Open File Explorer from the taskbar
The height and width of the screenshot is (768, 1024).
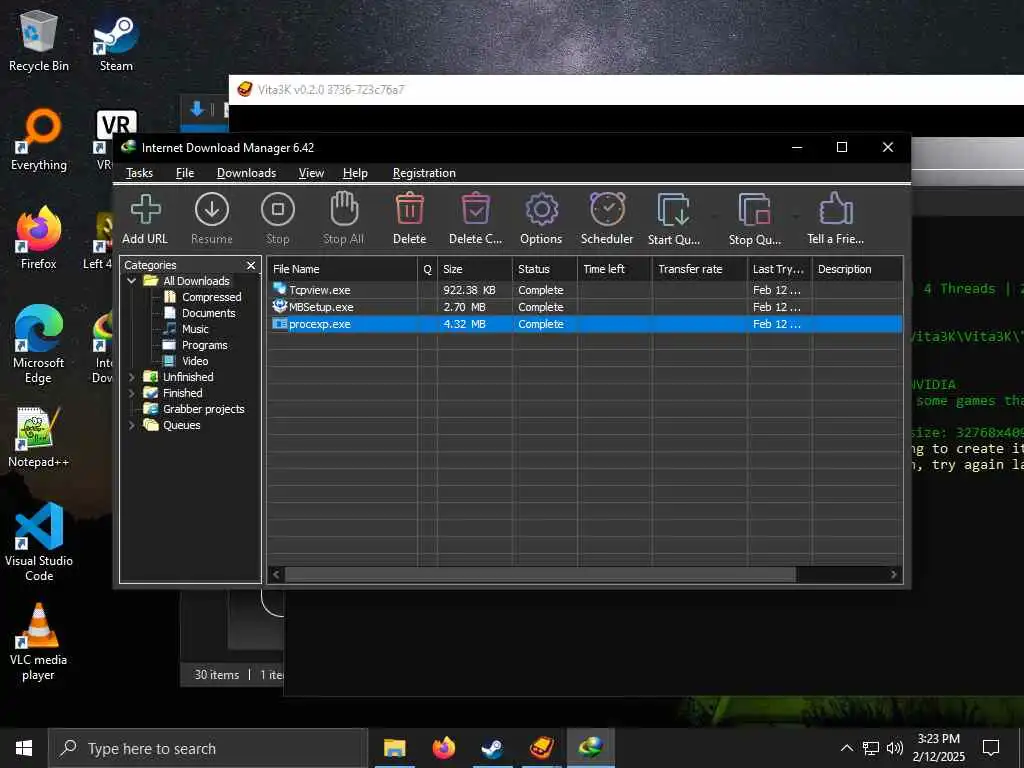click(x=394, y=748)
